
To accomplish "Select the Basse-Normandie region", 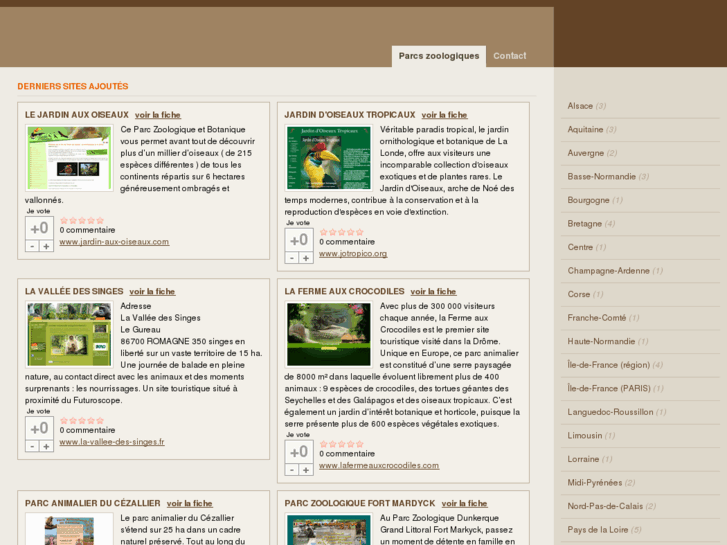I will pyautogui.click(x=601, y=177).
